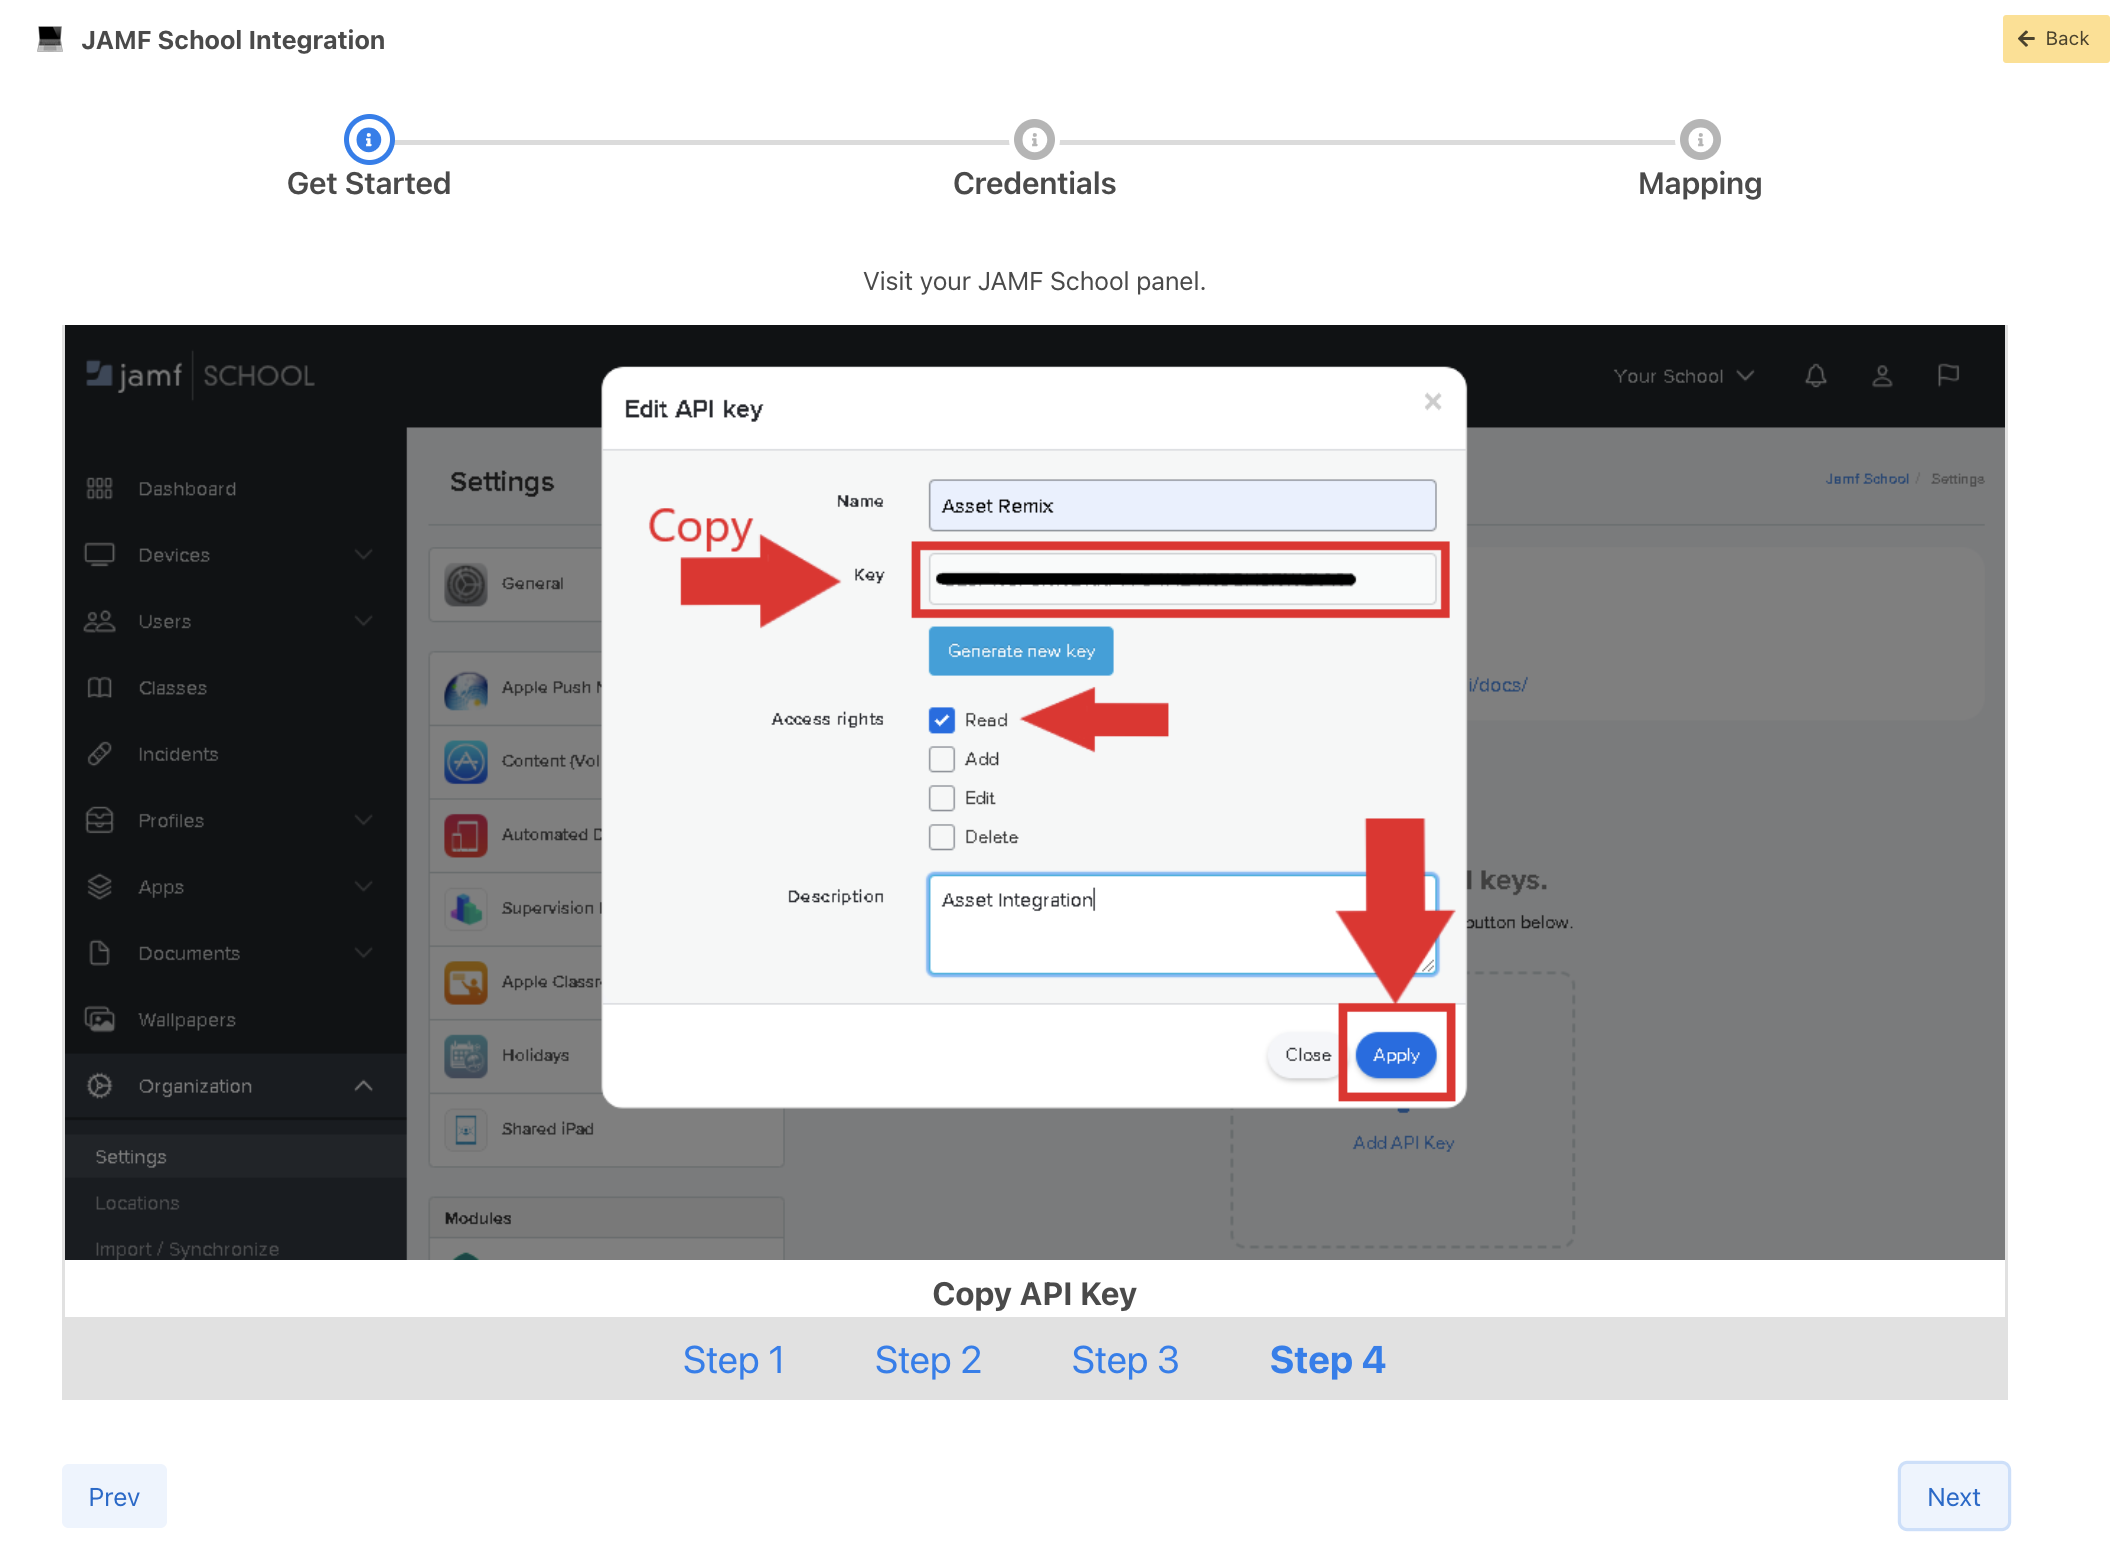2118x1542 pixels.
Task: Click the JAMF School Integration laptop icon
Action: [50, 39]
